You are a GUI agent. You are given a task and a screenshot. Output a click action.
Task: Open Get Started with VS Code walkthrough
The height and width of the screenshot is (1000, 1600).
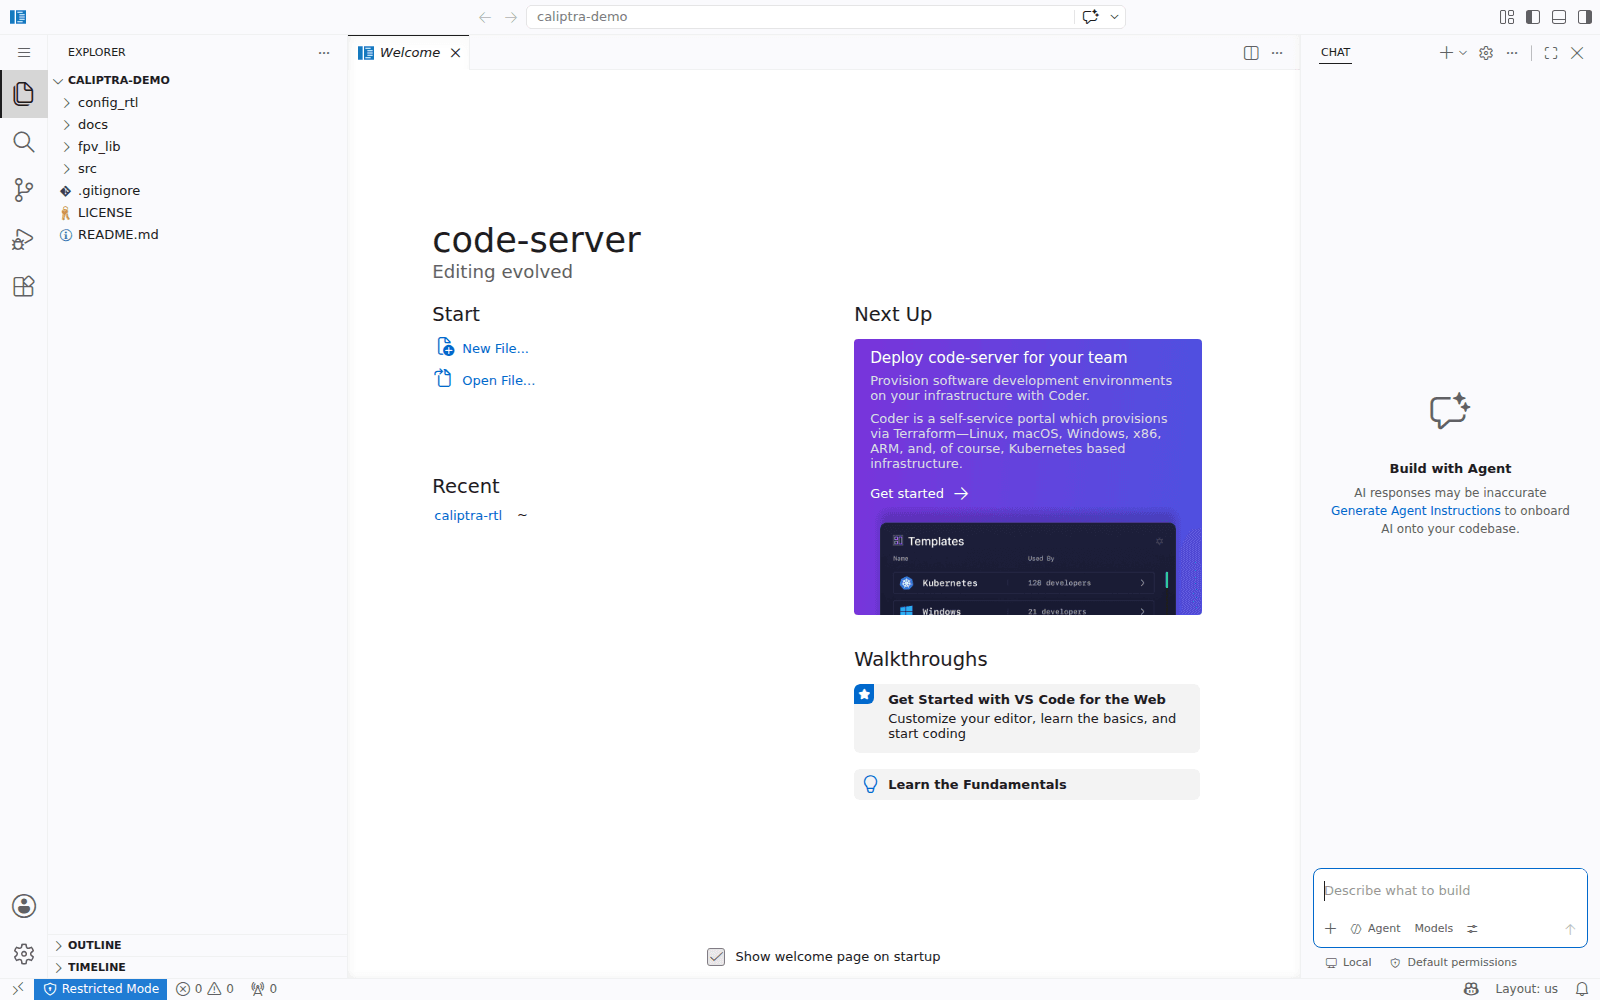tap(1027, 718)
